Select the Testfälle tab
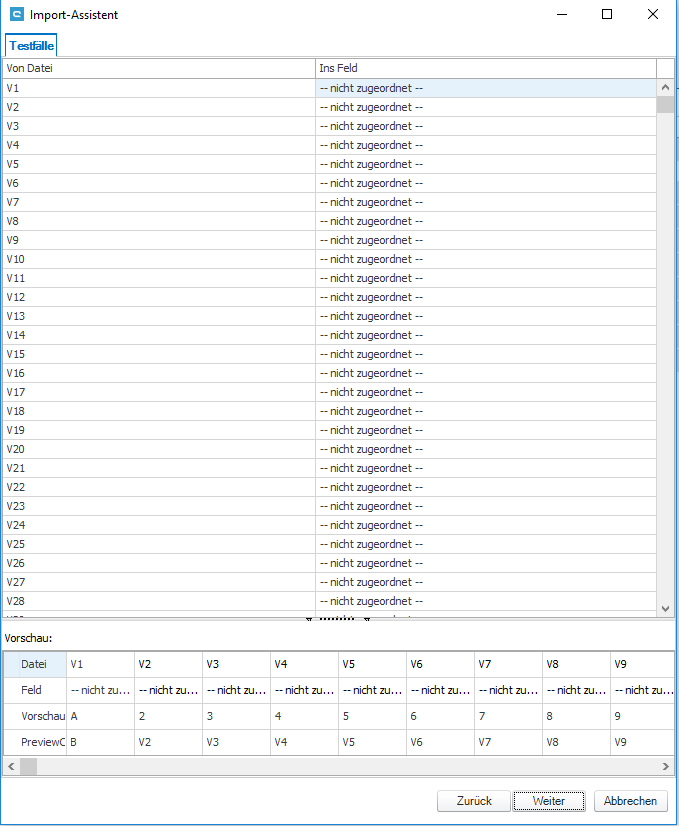Image resolution: width=679 pixels, height=826 pixels. pyautogui.click(x=32, y=46)
